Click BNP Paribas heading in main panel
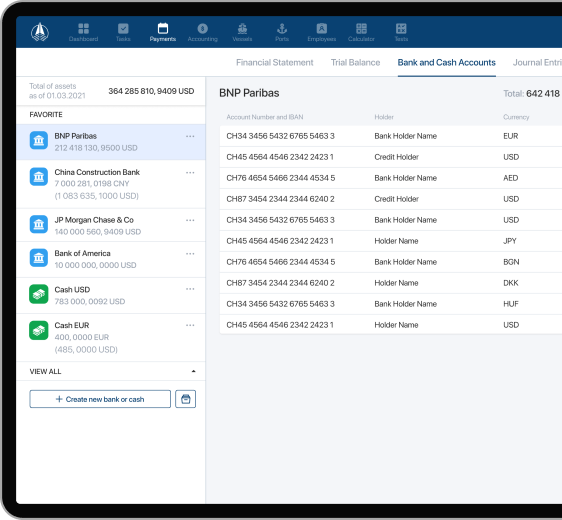 [249, 93]
